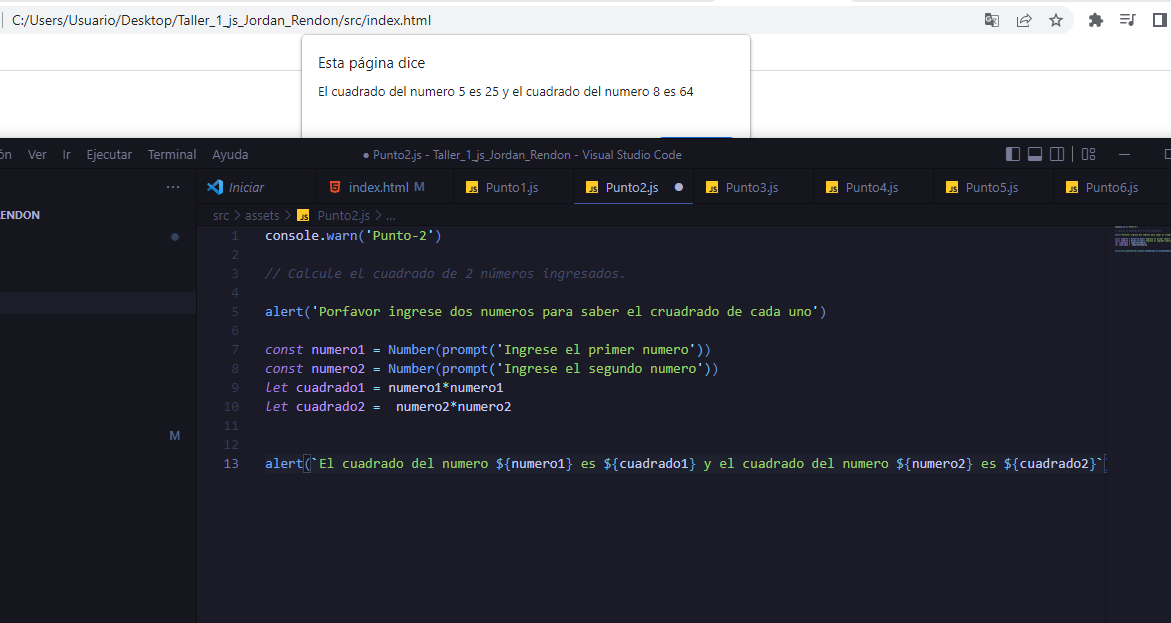Image resolution: width=1171 pixels, height=623 pixels.
Task: Switch to the Punto3.js tab
Action: tap(753, 187)
